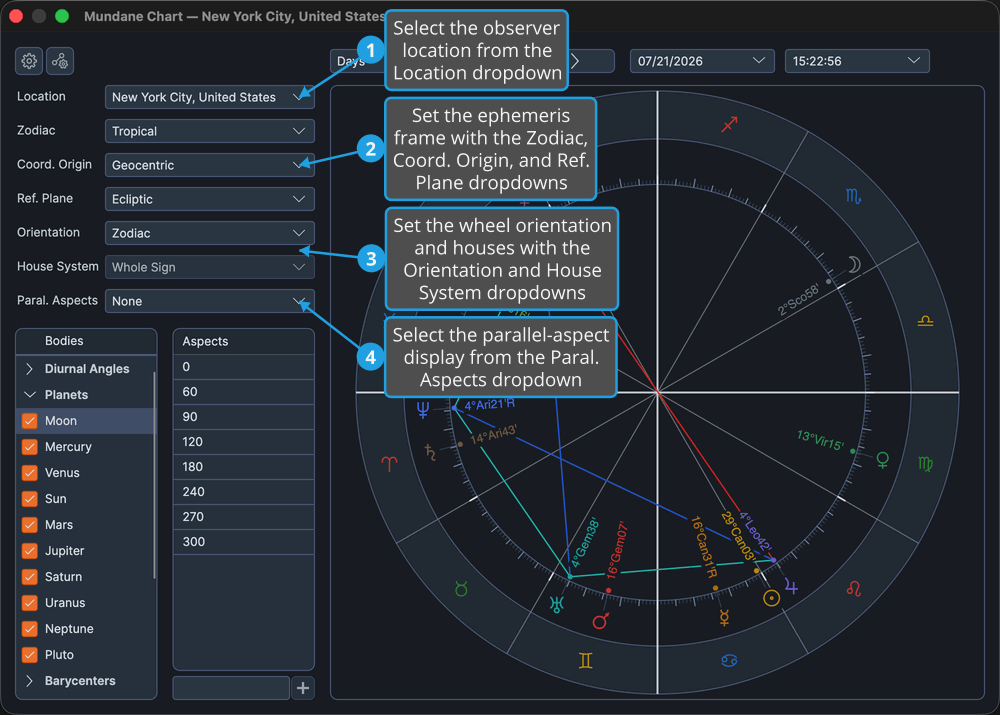Image resolution: width=1000 pixels, height=715 pixels.
Task: Open the Zodiac dropdown set to Tropical
Action: [x=210, y=131]
